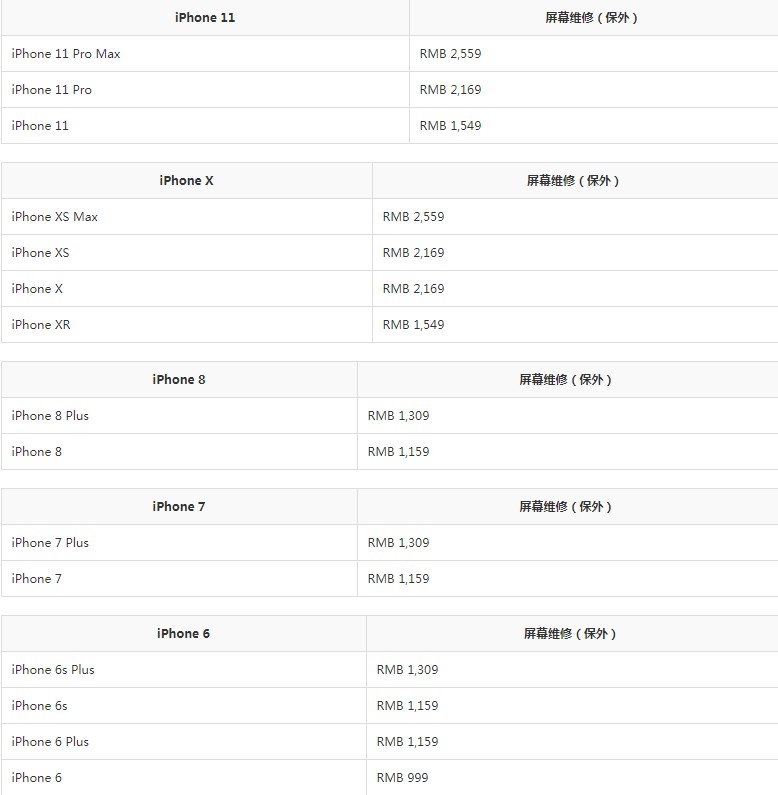Click the RMB 1,549 price for iPhone 11

click(450, 126)
